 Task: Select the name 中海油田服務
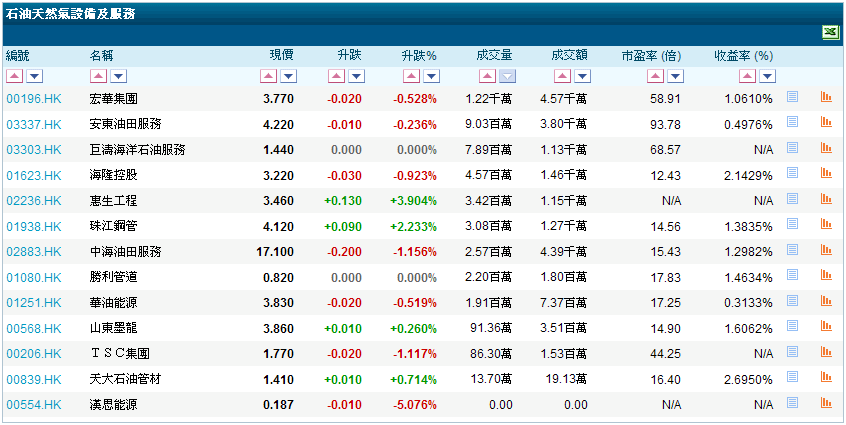[x=125, y=252]
